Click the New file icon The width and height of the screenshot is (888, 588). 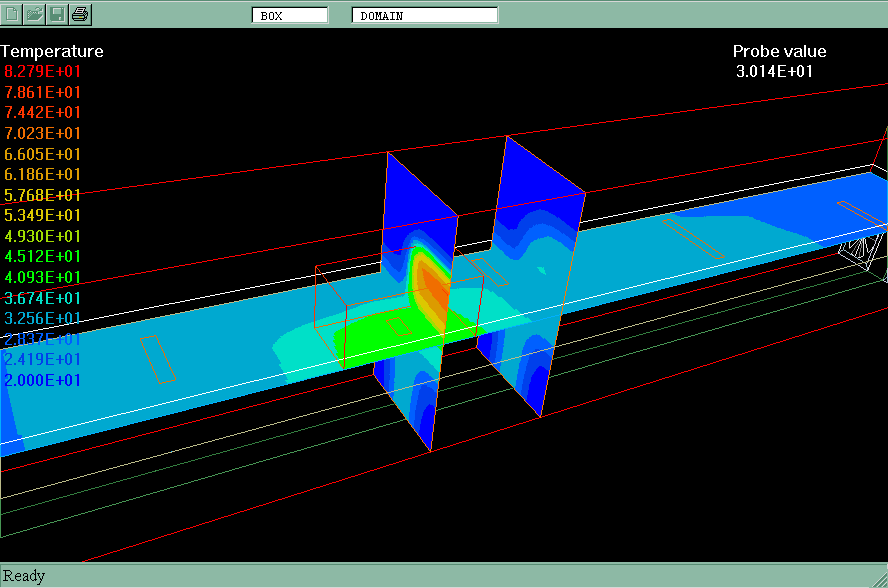coord(11,14)
